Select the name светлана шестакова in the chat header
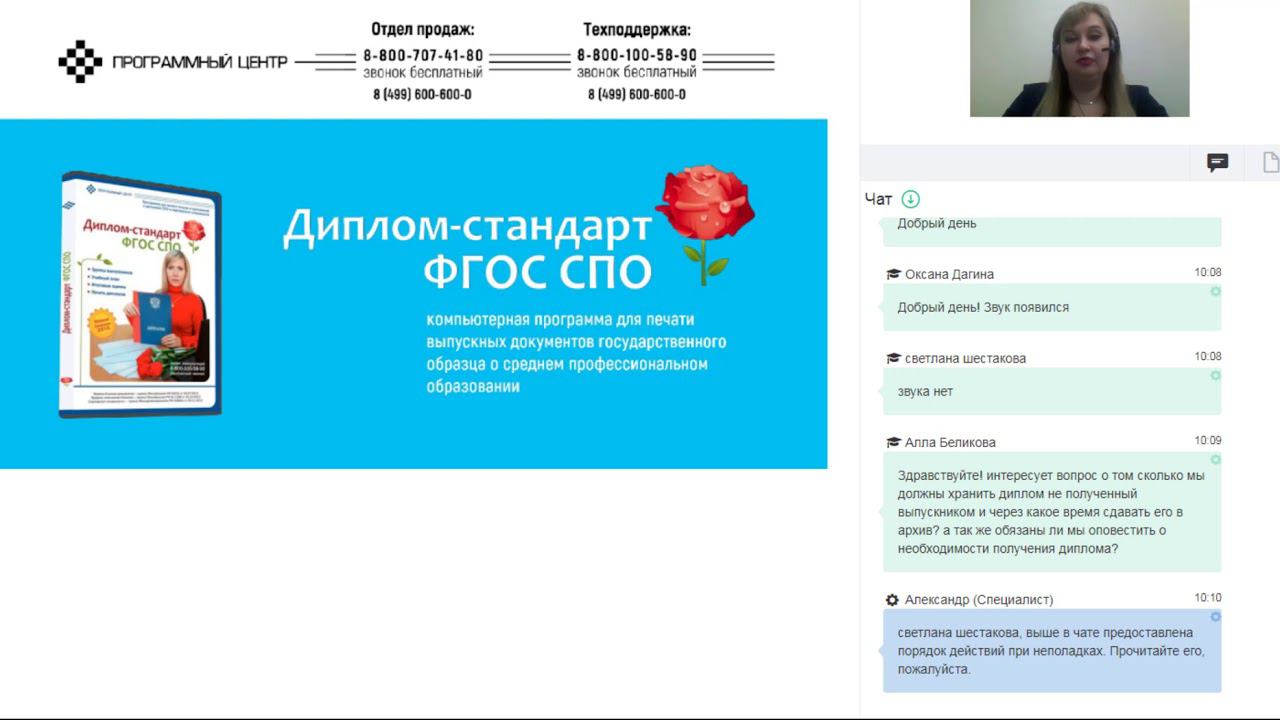Screen dimensions: 1280x720 [965, 358]
